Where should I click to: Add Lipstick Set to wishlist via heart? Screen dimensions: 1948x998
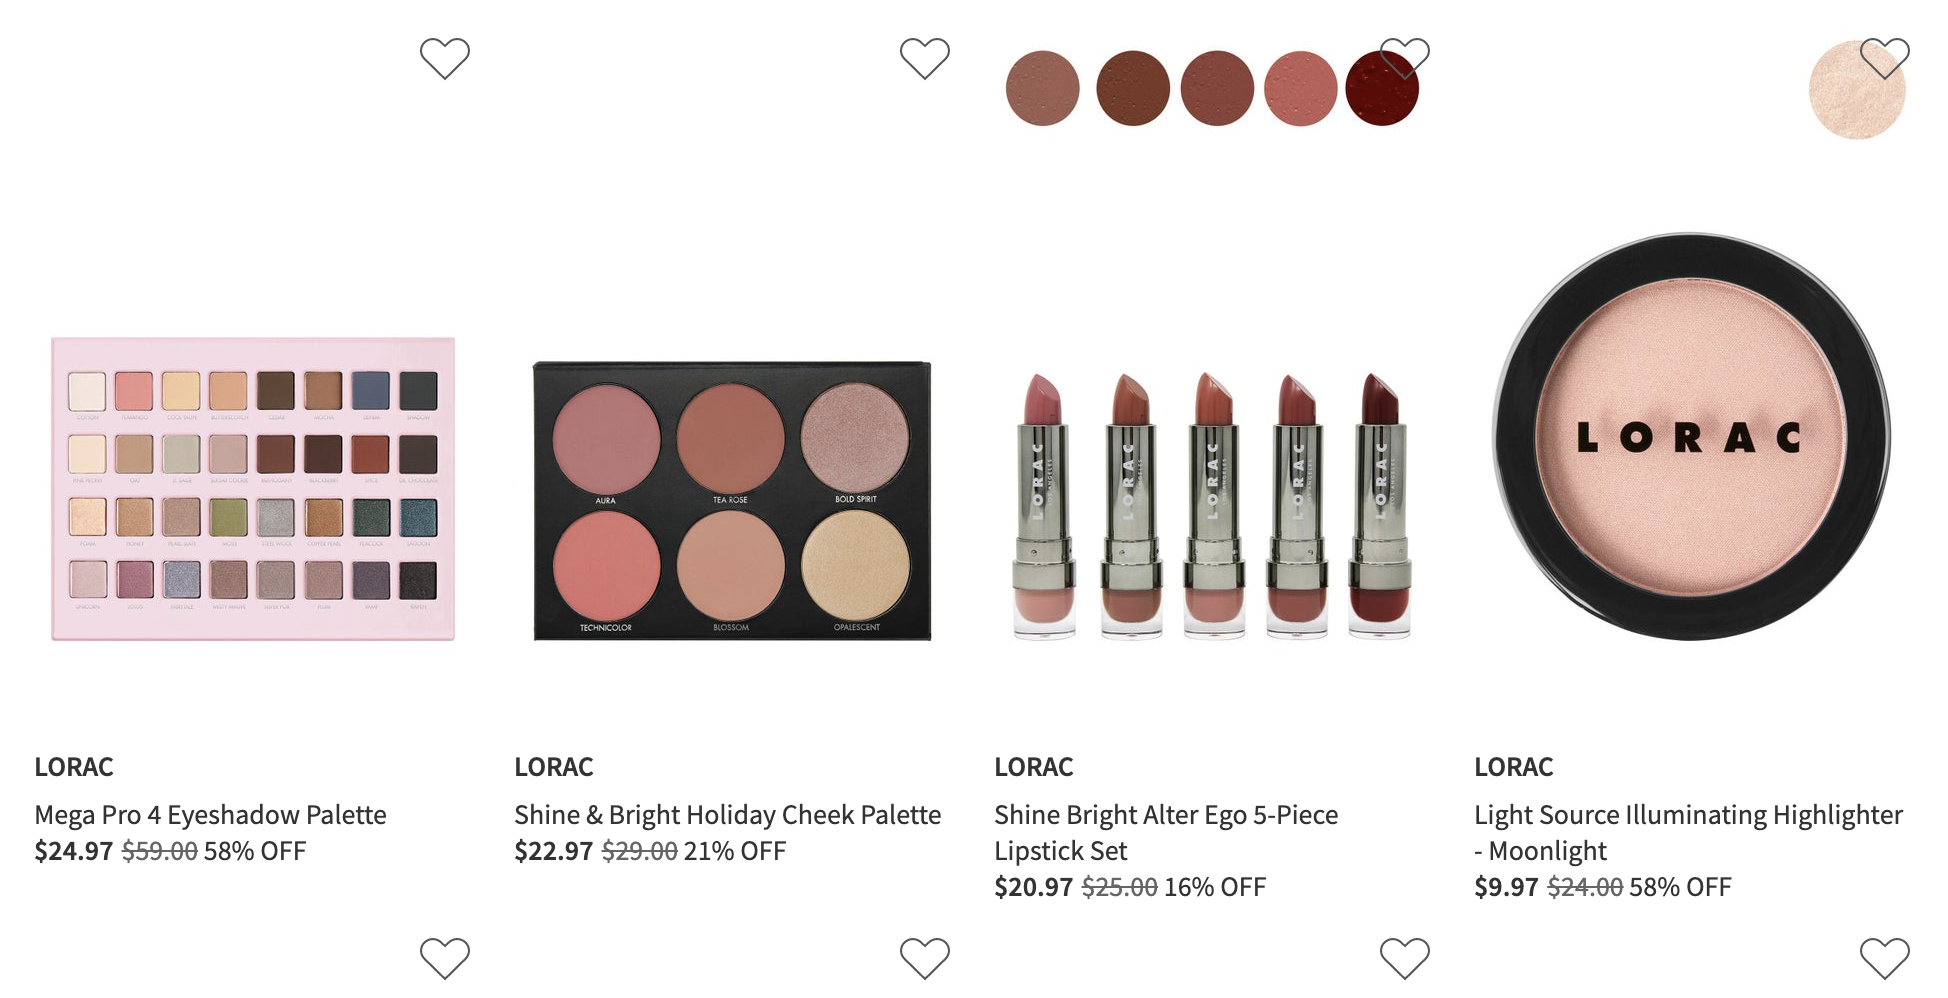1405,58
